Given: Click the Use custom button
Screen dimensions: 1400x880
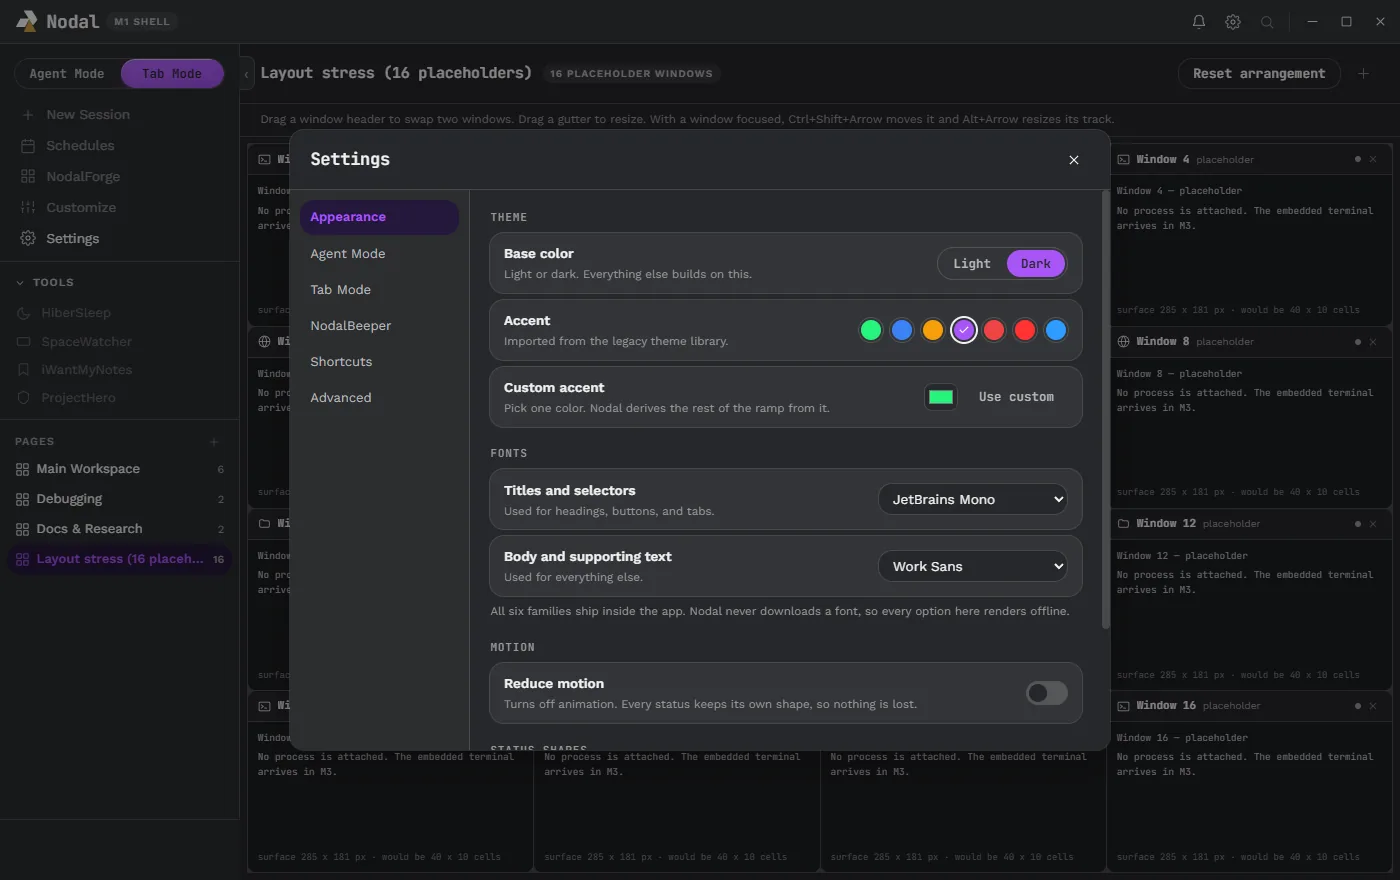Looking at the screenshot, I should [1016, 397].
